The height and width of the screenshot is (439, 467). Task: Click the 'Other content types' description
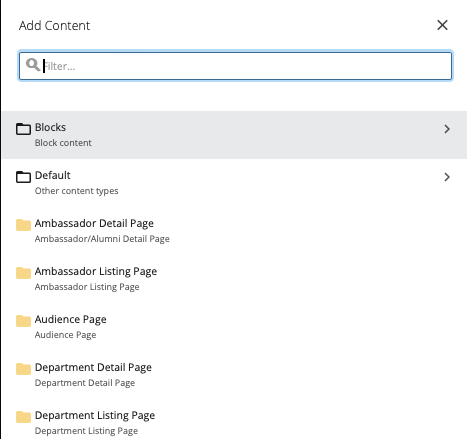(x=76, y=191)
